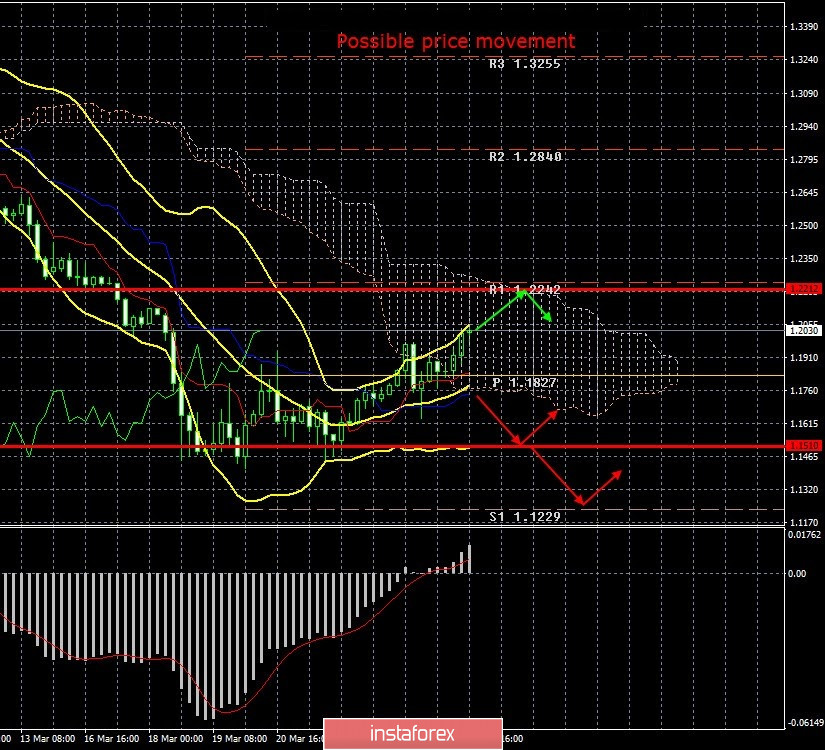Click the Possible price movement title

[456, 41]
